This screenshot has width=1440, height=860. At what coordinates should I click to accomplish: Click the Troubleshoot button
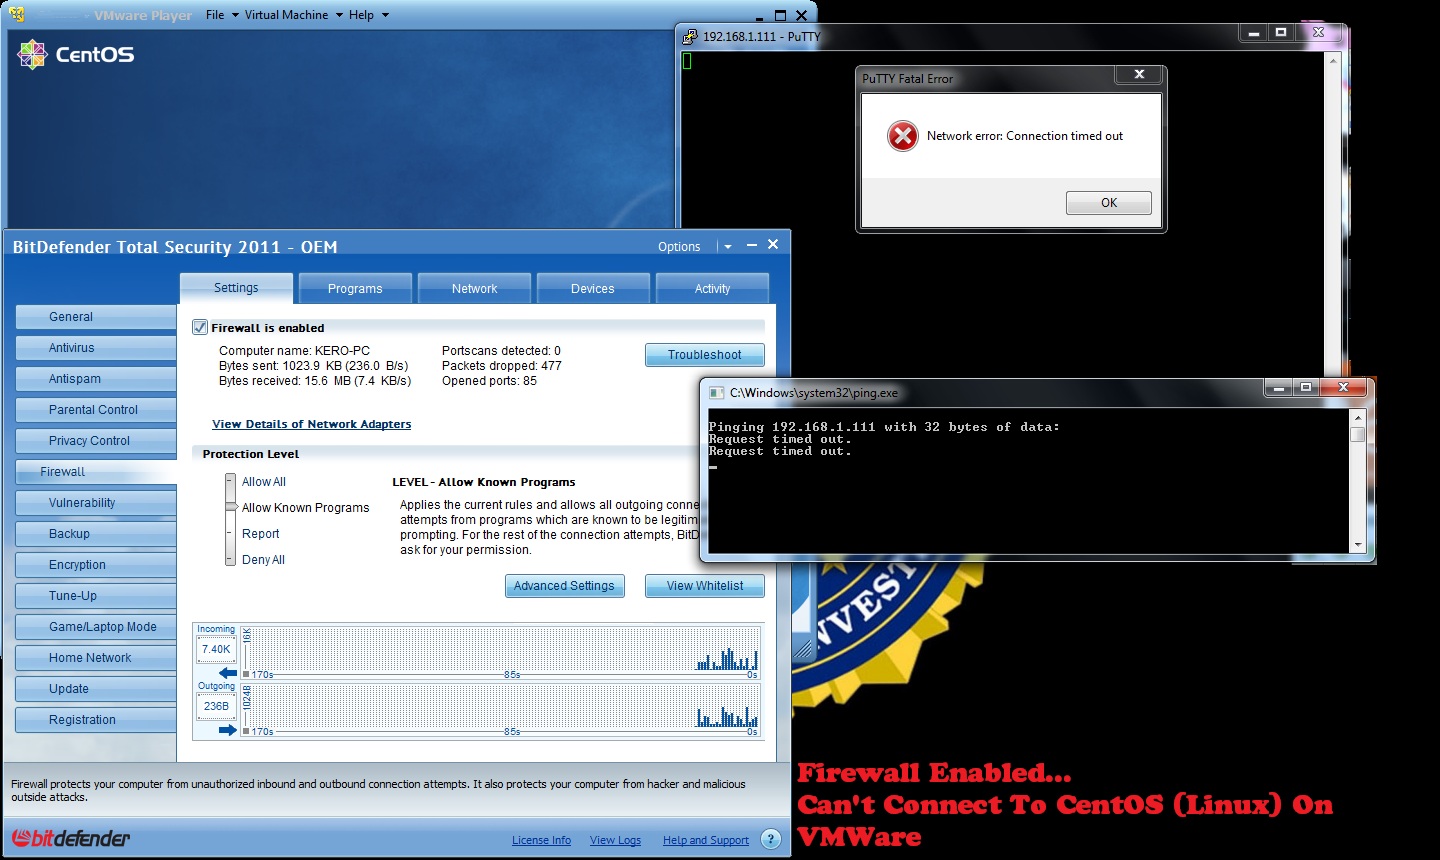[x=705, y=355]
